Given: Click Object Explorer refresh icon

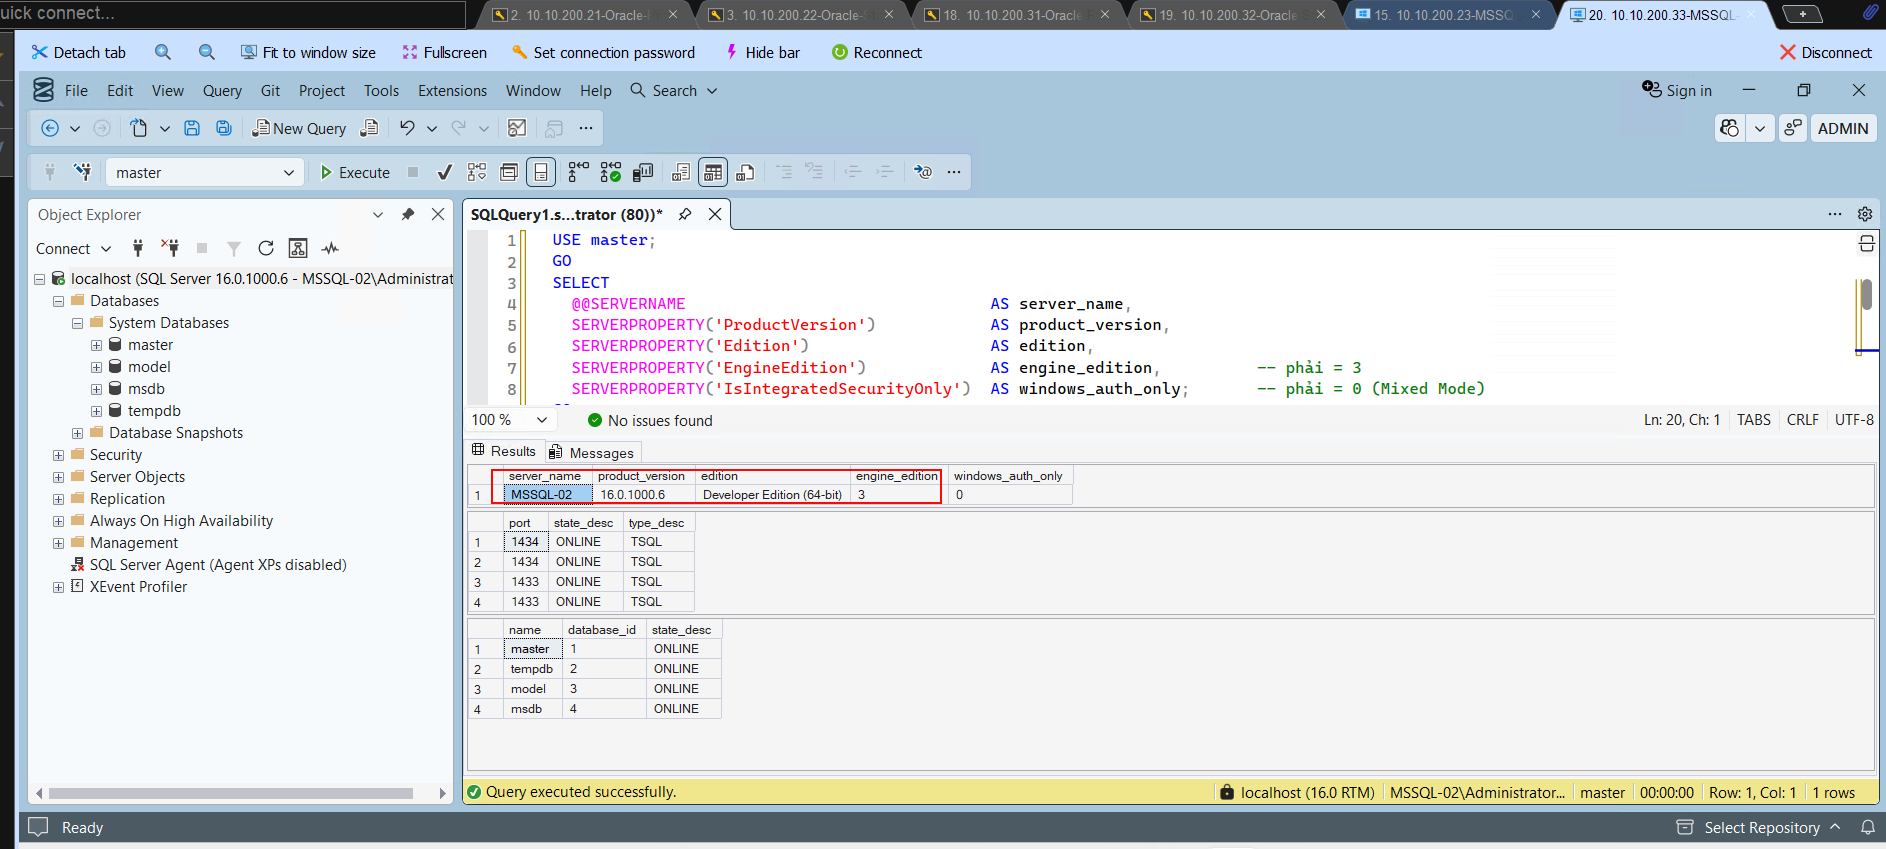Looking at the screenshot, I should click(x=265, y=248).
